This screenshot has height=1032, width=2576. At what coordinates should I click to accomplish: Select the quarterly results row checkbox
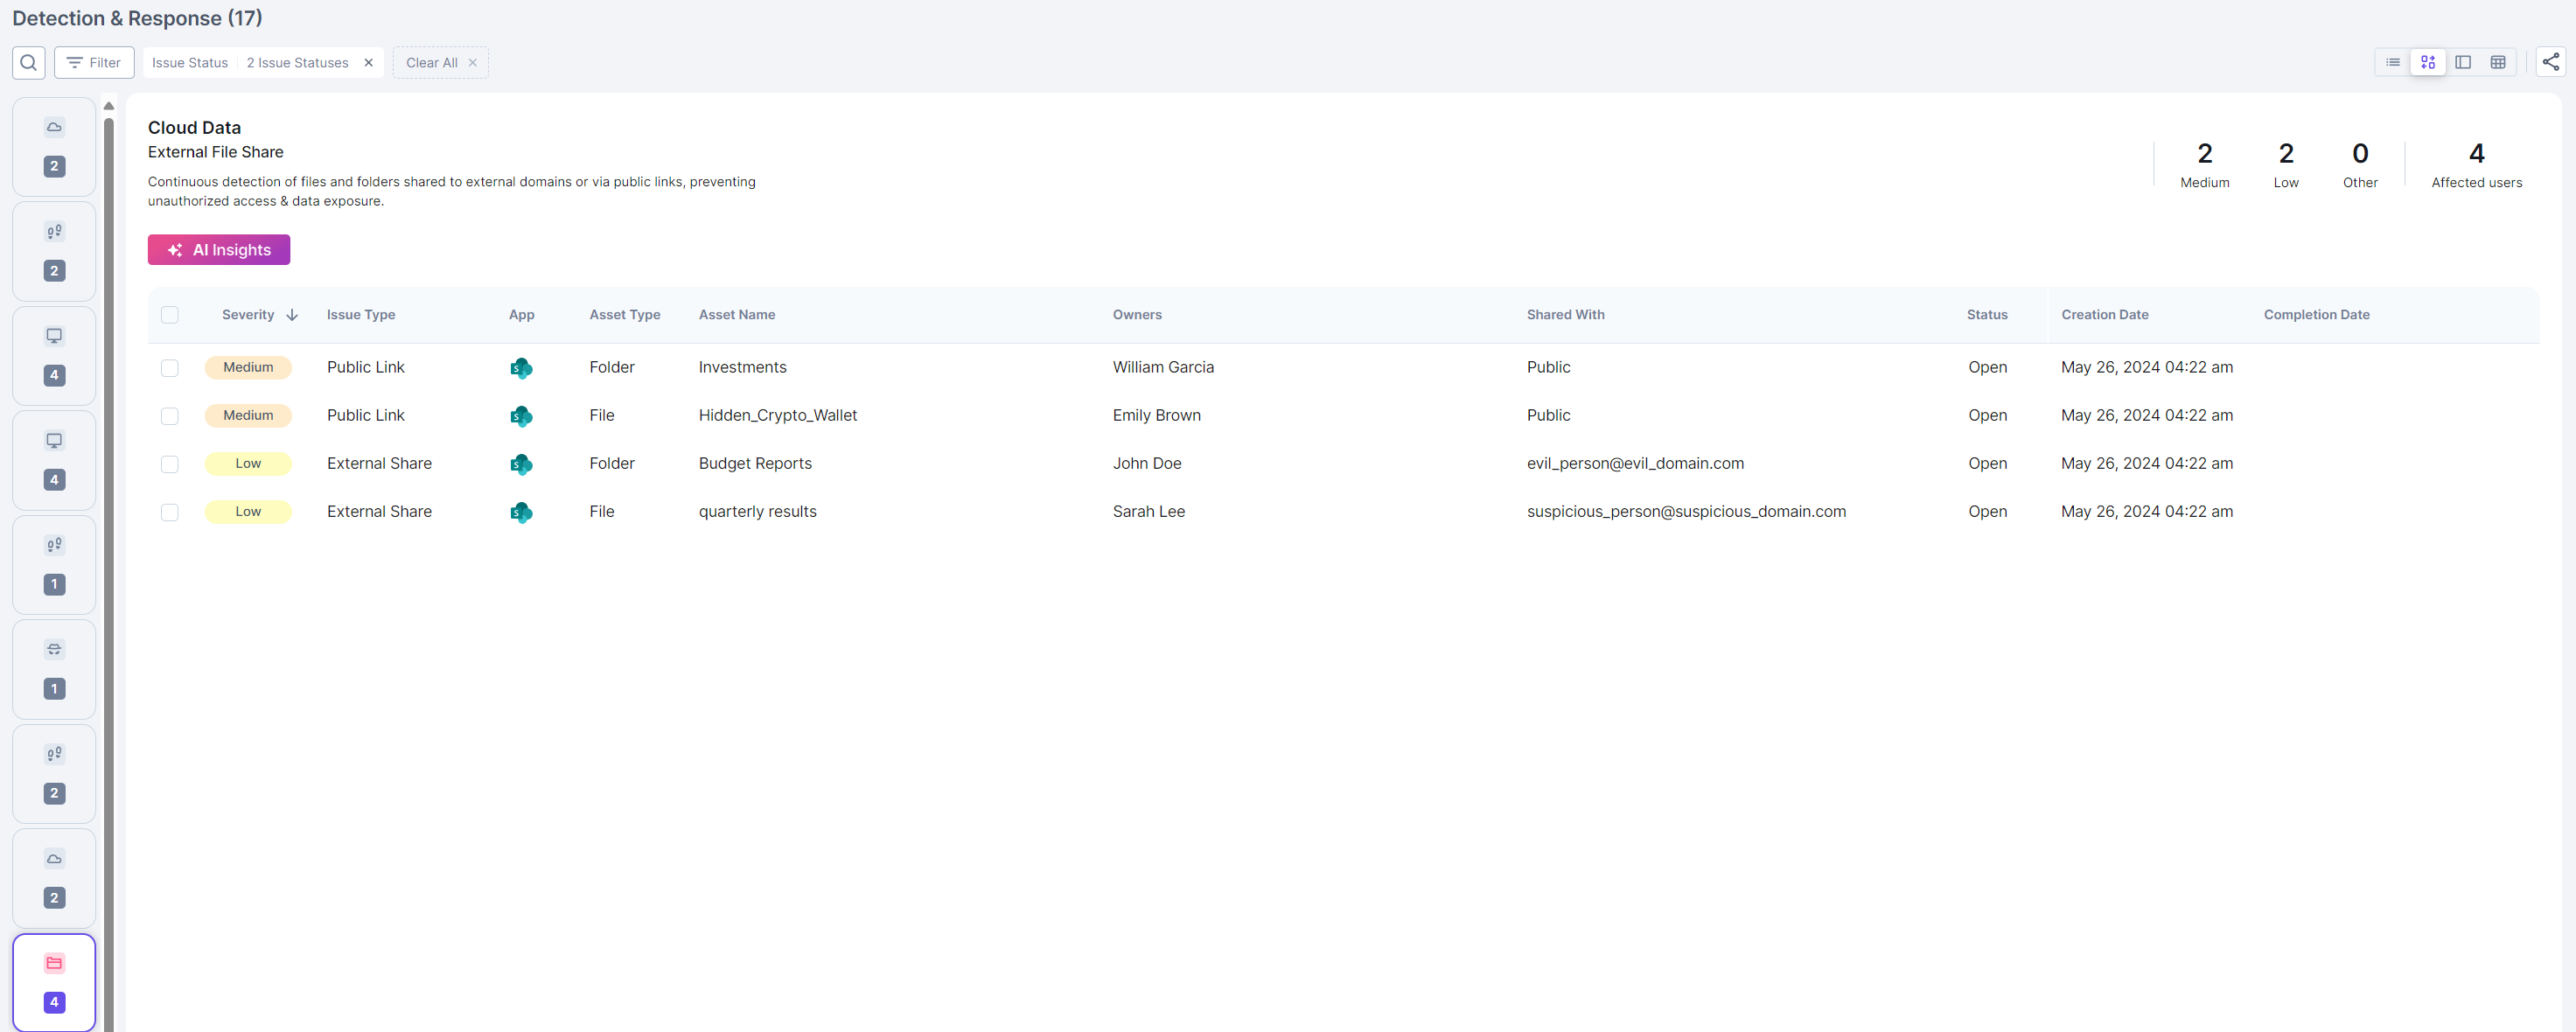170,512
